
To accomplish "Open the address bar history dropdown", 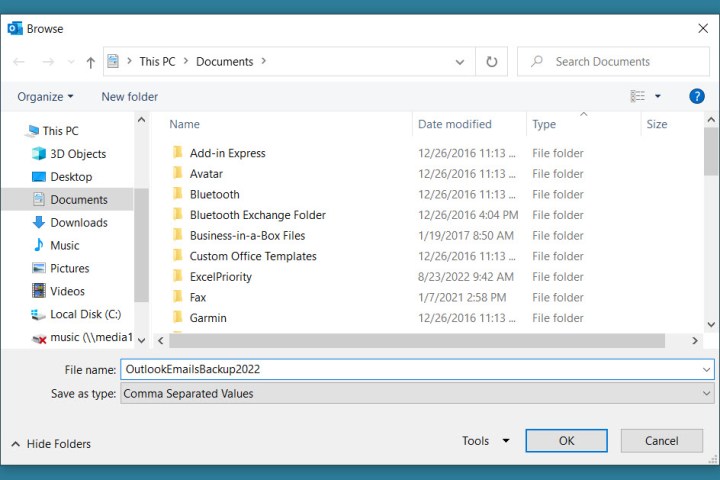I will (x=461, y=62).
